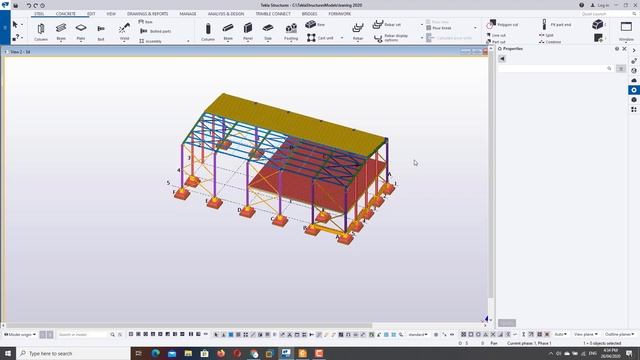Screen dimensions: 640x360
Task: Expand the Cast unit dropdown arrow
Action: [x=342, y=38]
